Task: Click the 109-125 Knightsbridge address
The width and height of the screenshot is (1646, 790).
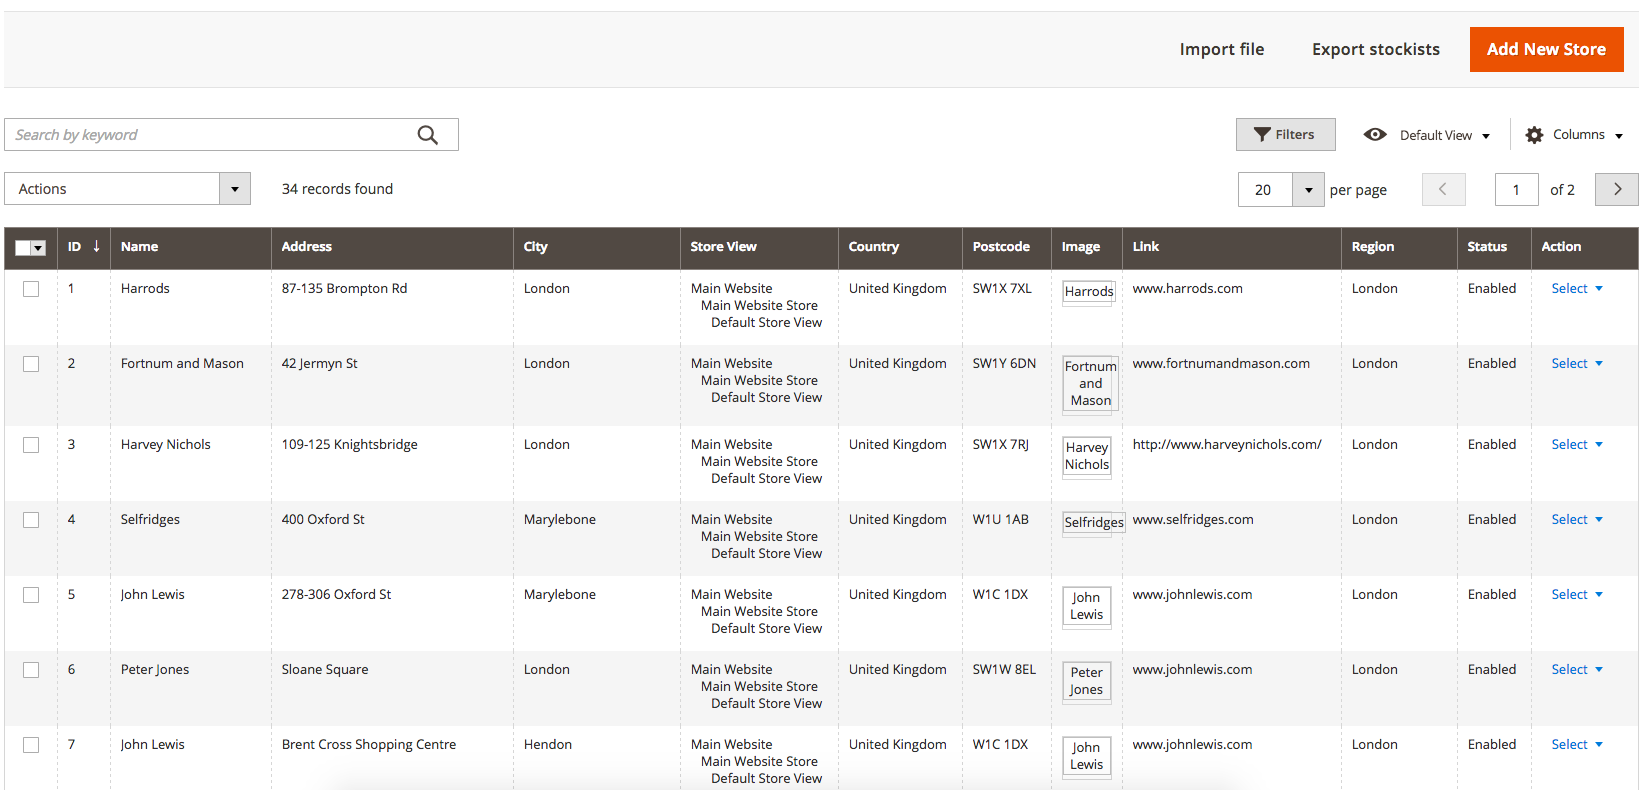Action: [349, 444]
